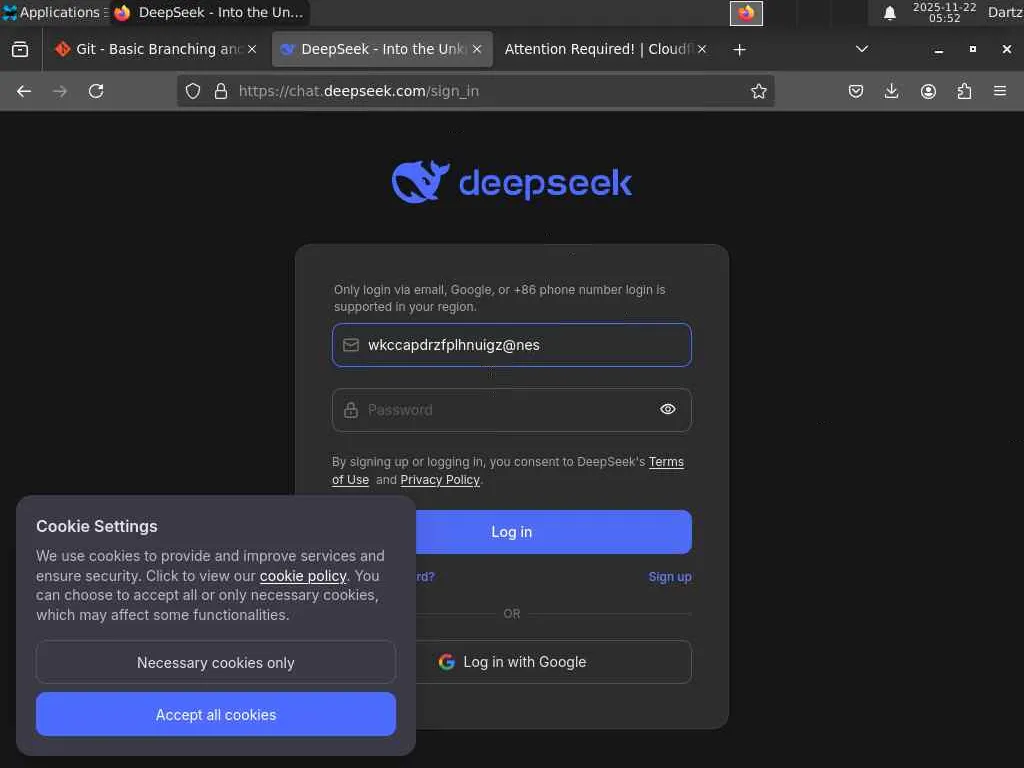
Task: Open the Privacy Policy link
Action: point(440,479)
